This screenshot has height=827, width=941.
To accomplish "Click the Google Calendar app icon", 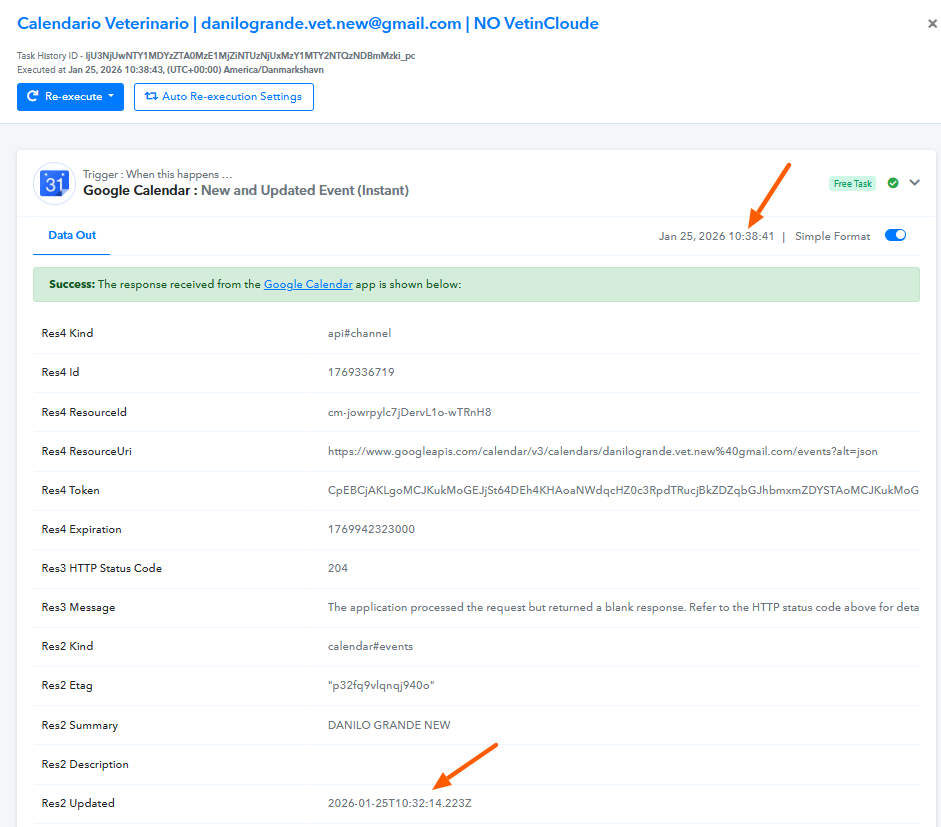I will 54,183.
